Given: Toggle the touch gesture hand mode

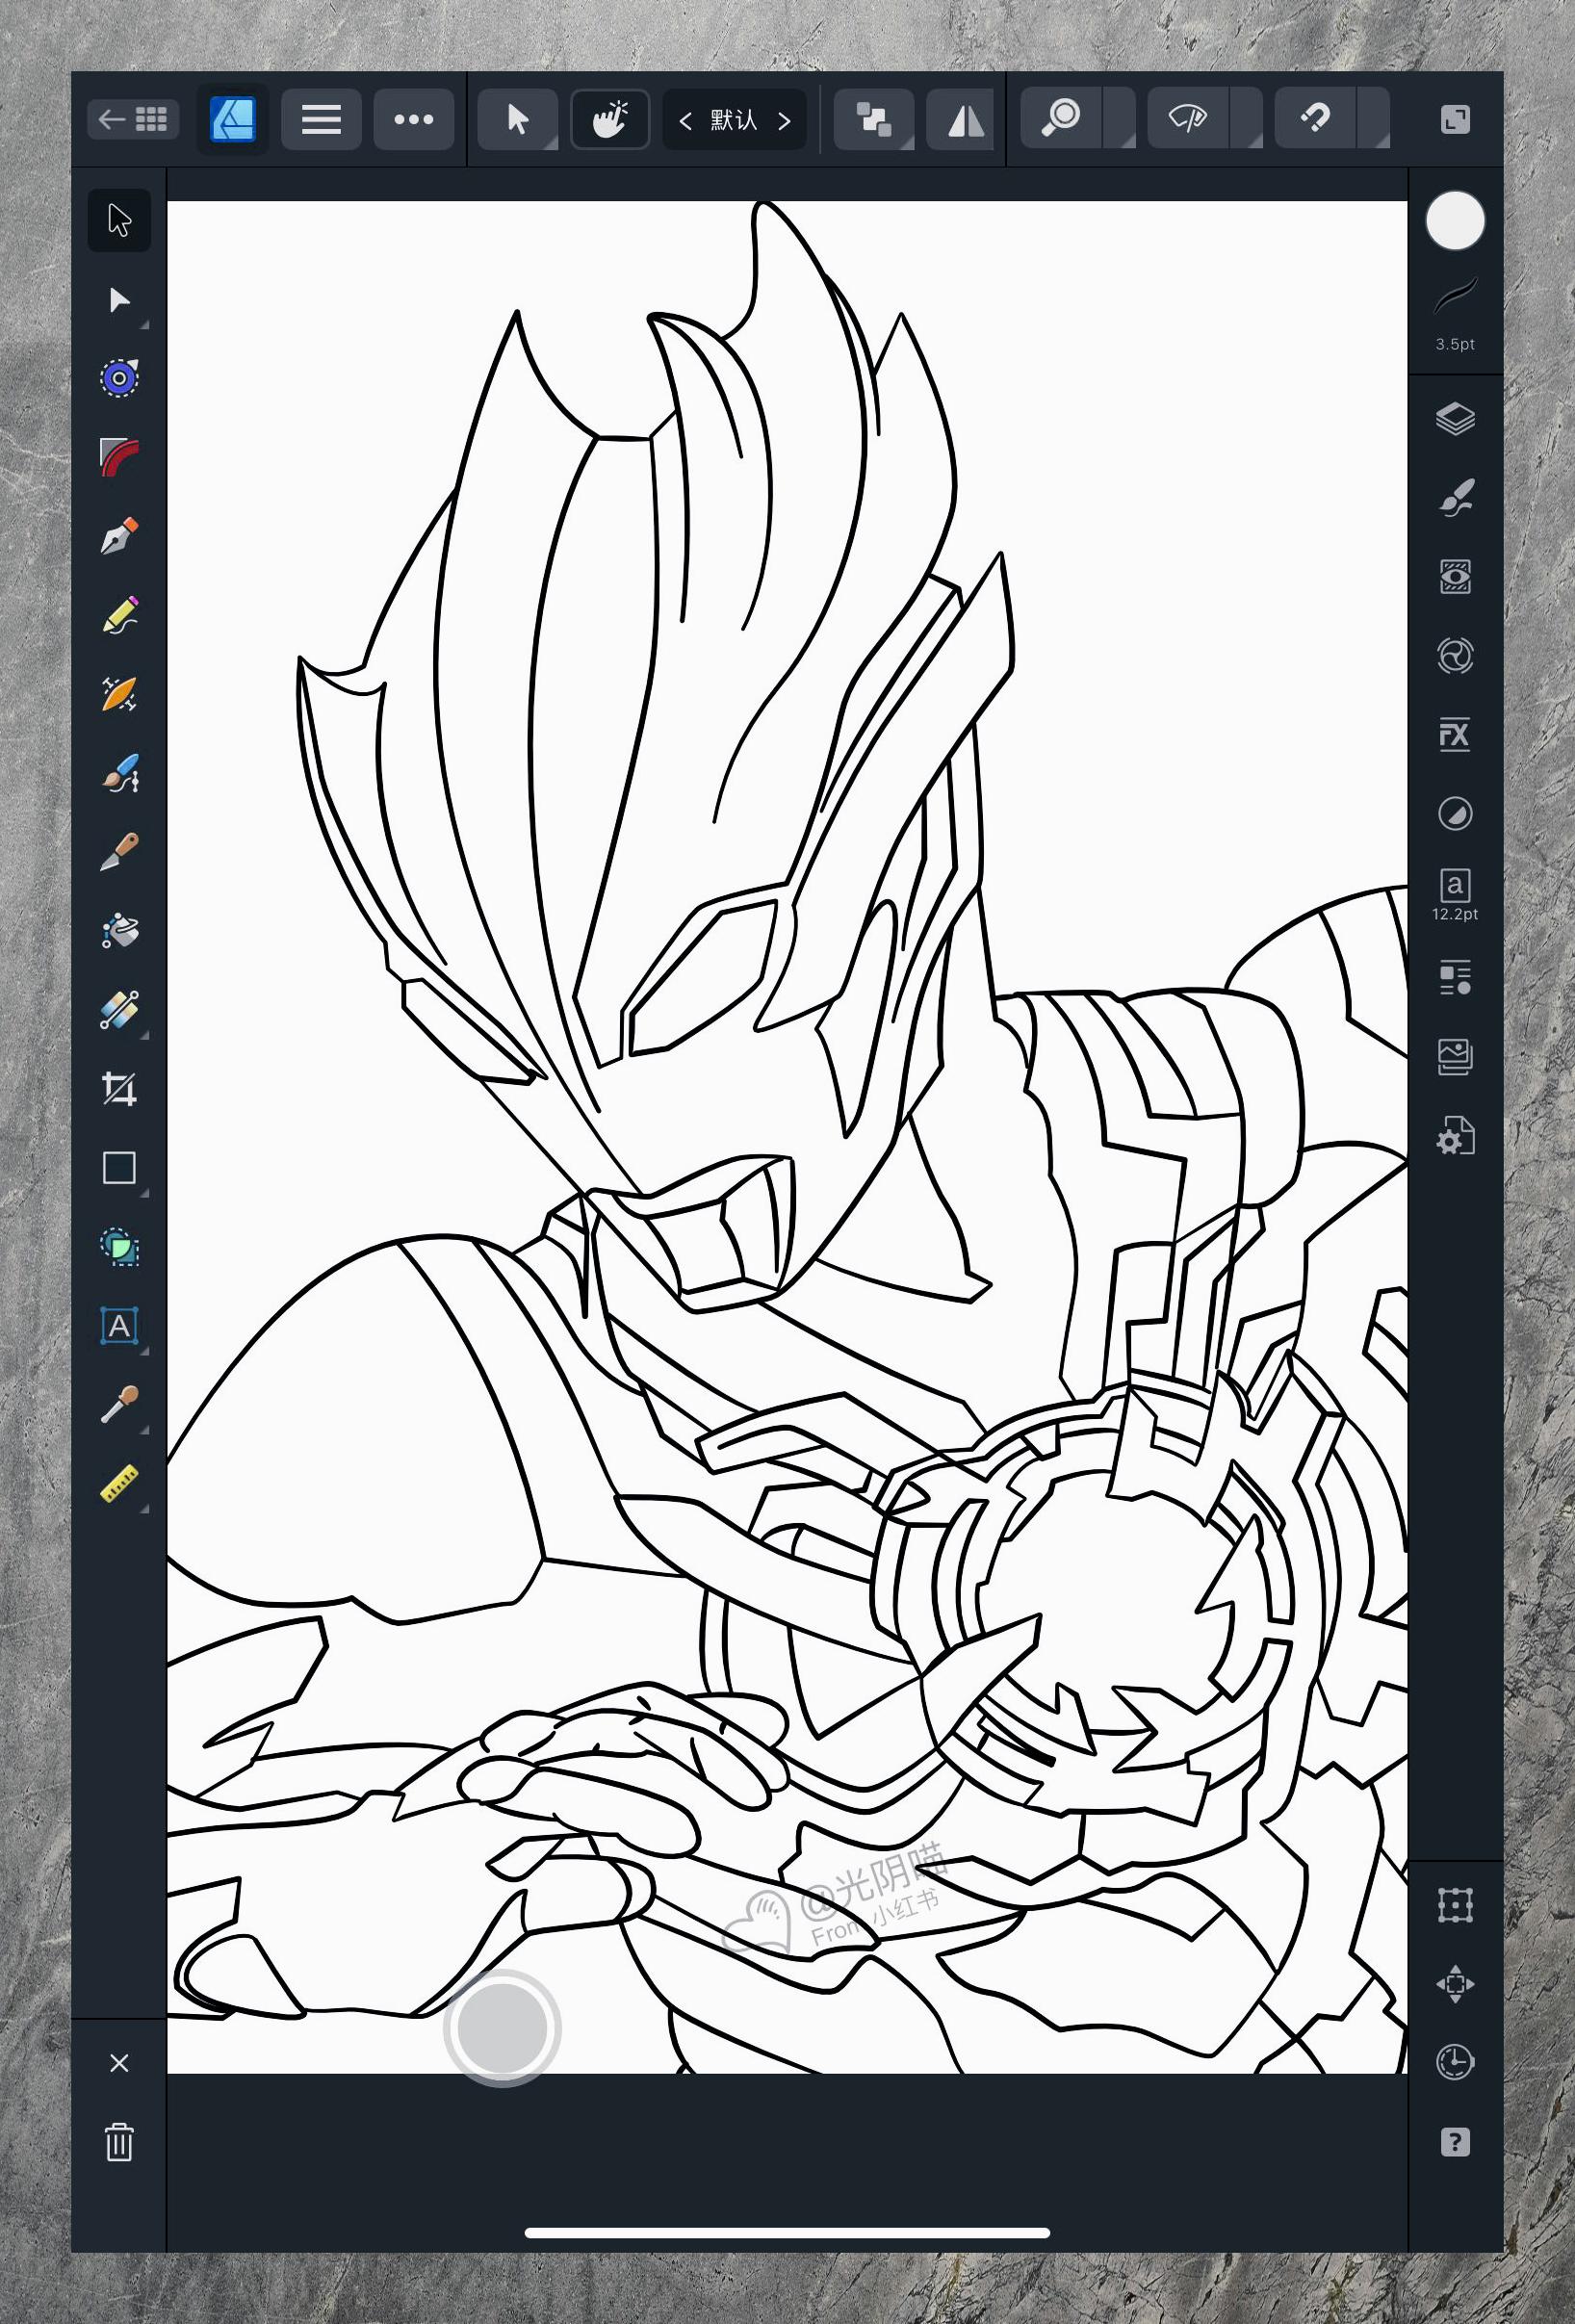Looking at the screenshot, I should (610, 120).
